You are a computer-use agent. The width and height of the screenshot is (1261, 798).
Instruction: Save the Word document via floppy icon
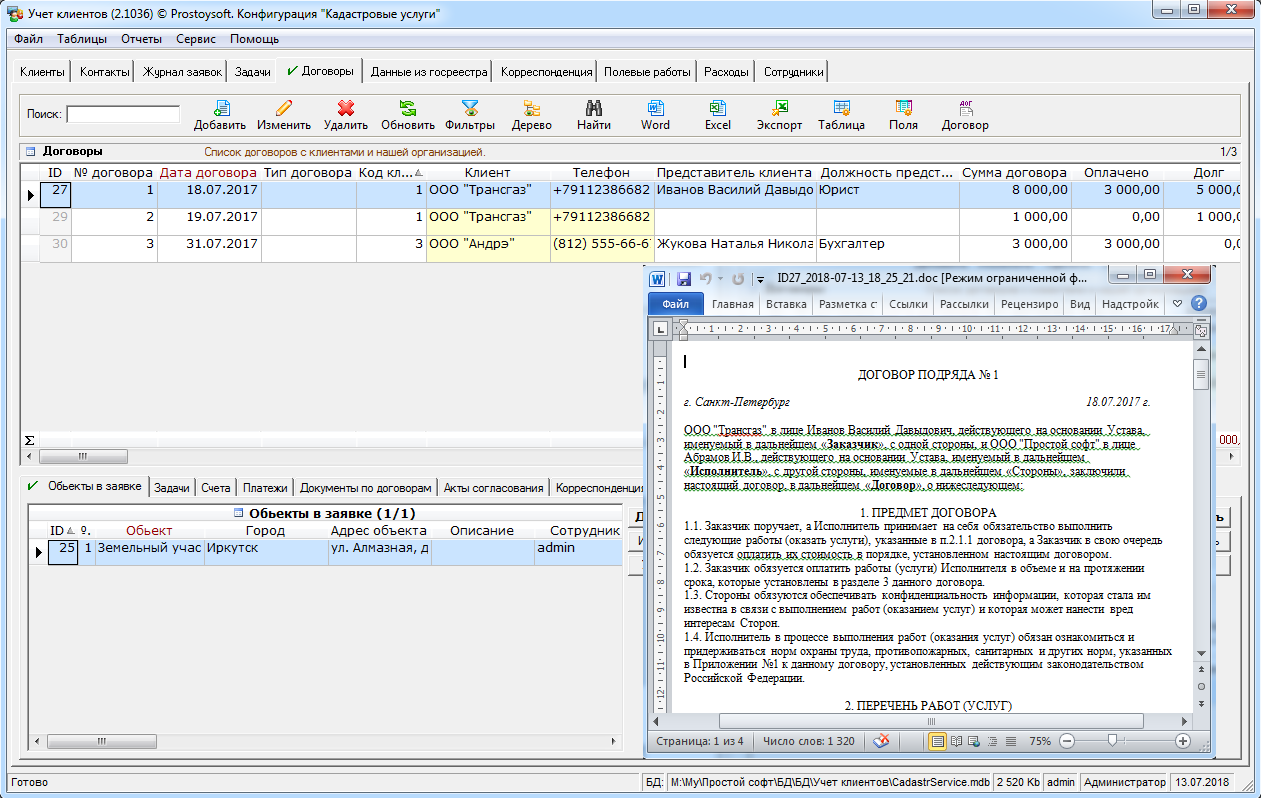pyautogui.click(x=684, y=278)
